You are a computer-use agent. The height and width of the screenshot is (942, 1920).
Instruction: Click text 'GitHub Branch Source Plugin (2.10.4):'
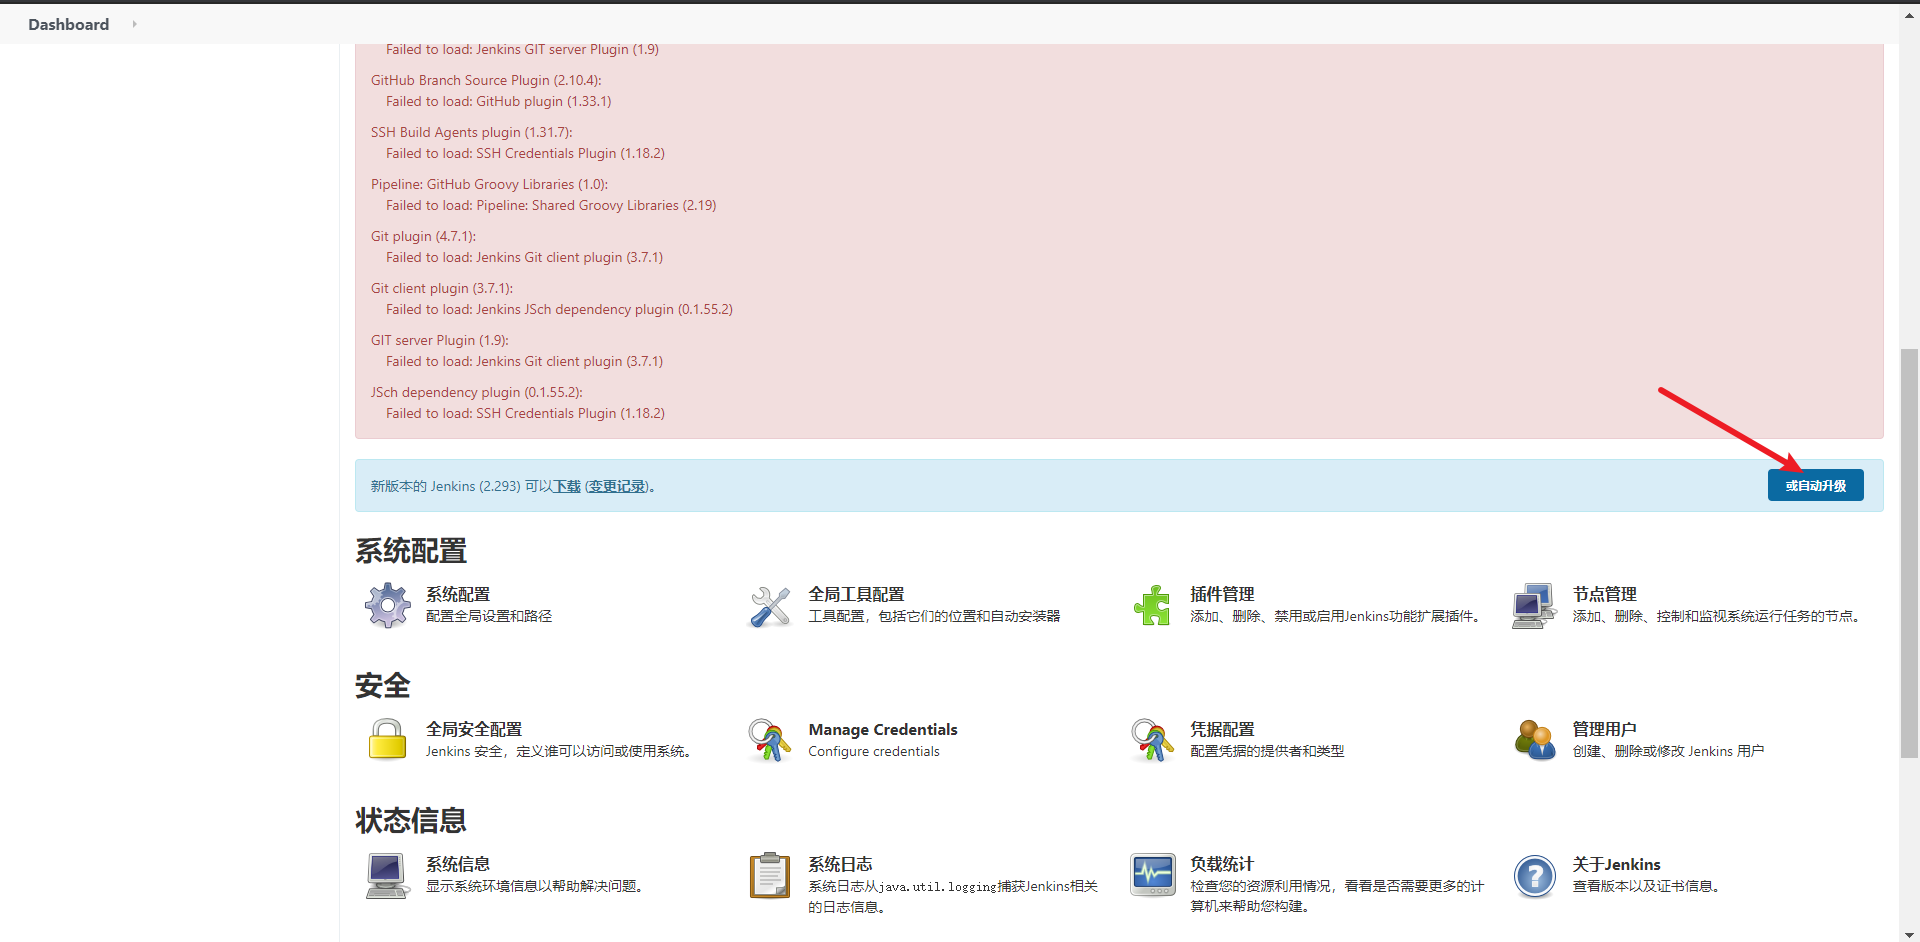point(486,80)
